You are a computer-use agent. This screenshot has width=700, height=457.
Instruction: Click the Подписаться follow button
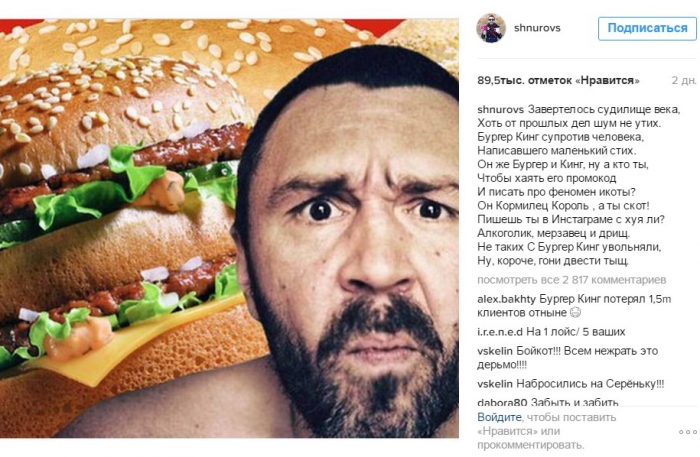(647, 29)
